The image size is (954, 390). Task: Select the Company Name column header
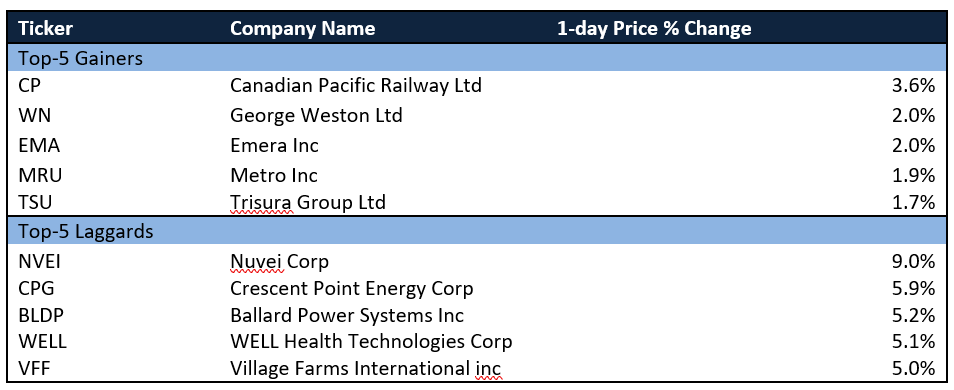[302, 28]
